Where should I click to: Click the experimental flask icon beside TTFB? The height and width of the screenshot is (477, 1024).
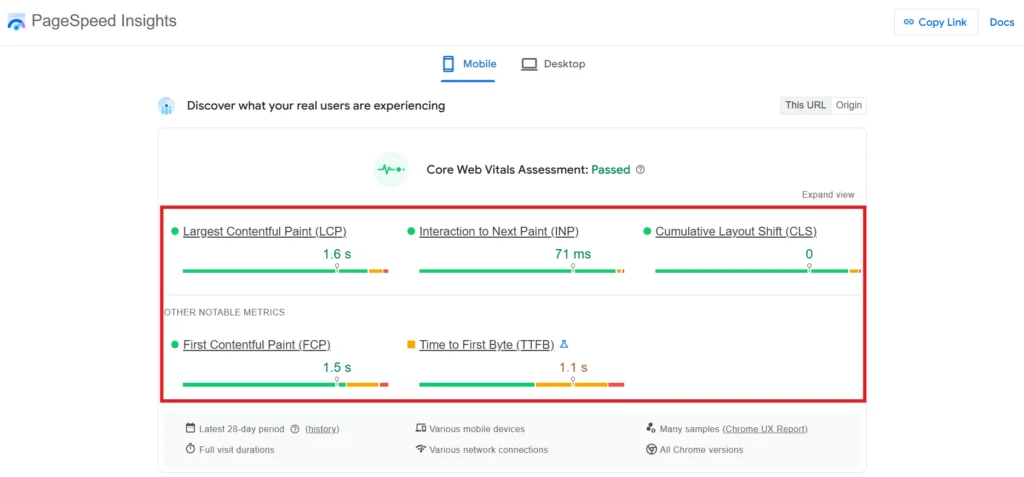coord(564,344)
